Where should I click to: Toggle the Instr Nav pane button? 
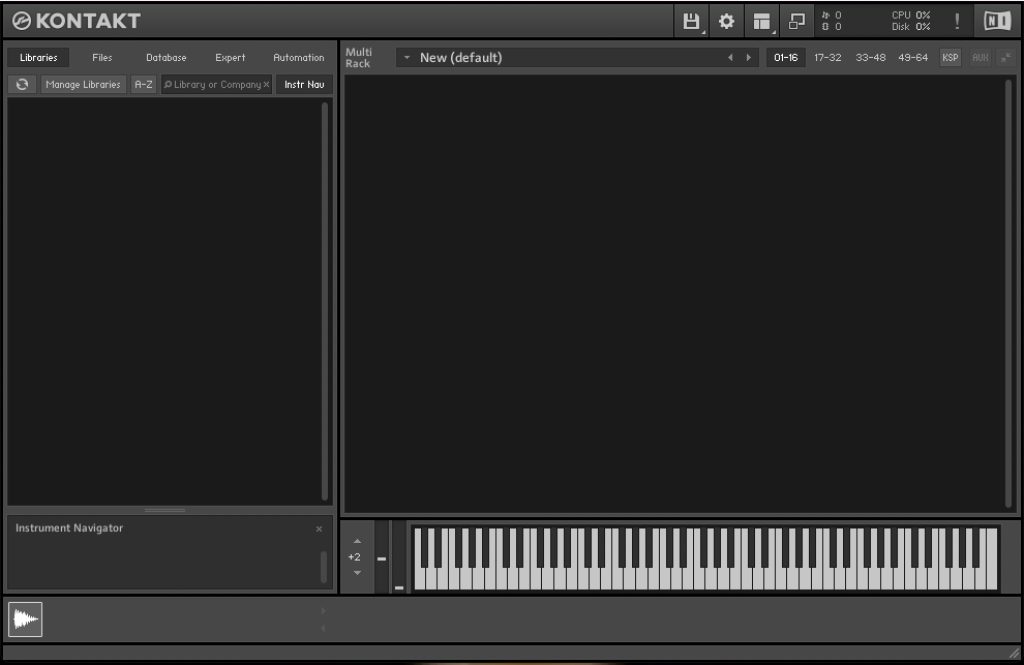click(304, 84)
